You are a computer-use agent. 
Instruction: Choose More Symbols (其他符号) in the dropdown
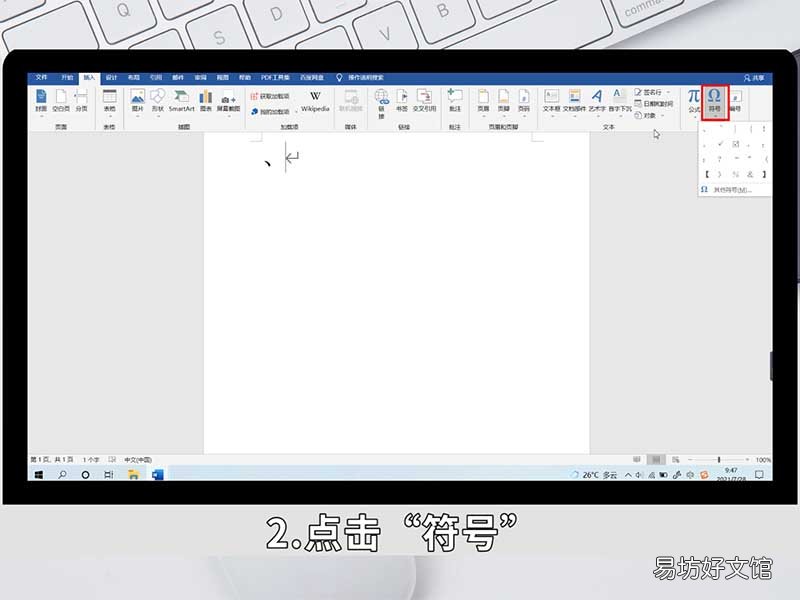pyautogui.click(x=734, y=190)
